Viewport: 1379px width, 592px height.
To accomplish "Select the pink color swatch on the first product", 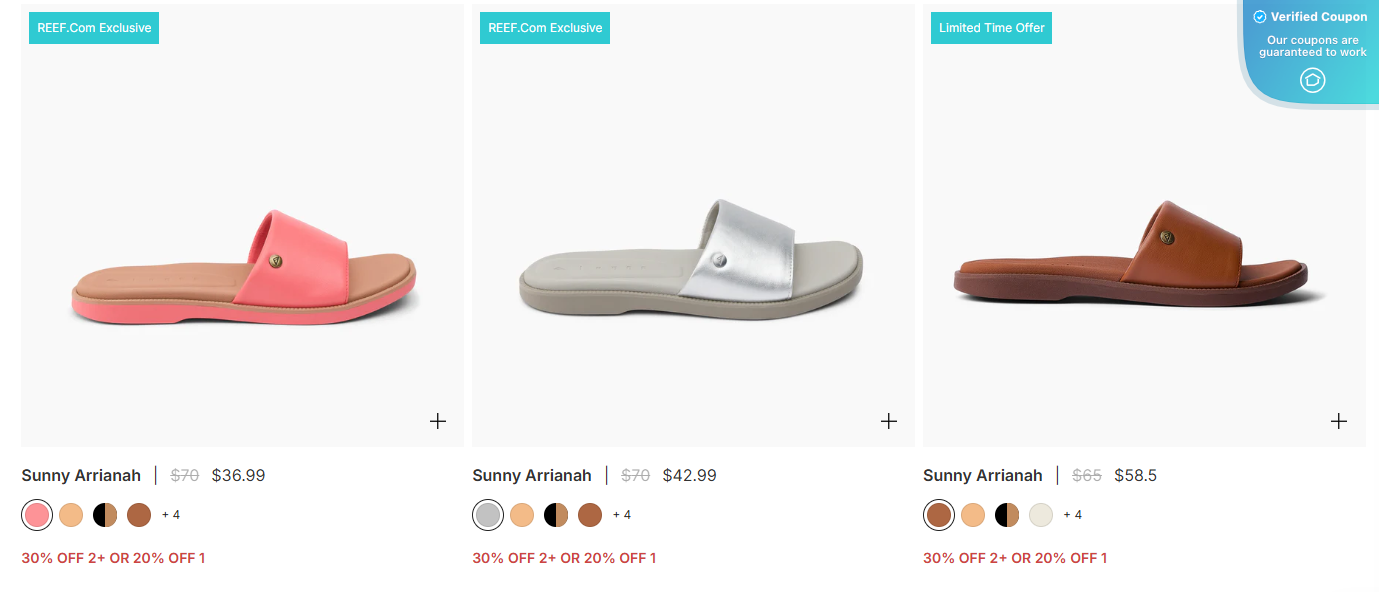I will 37,514.
